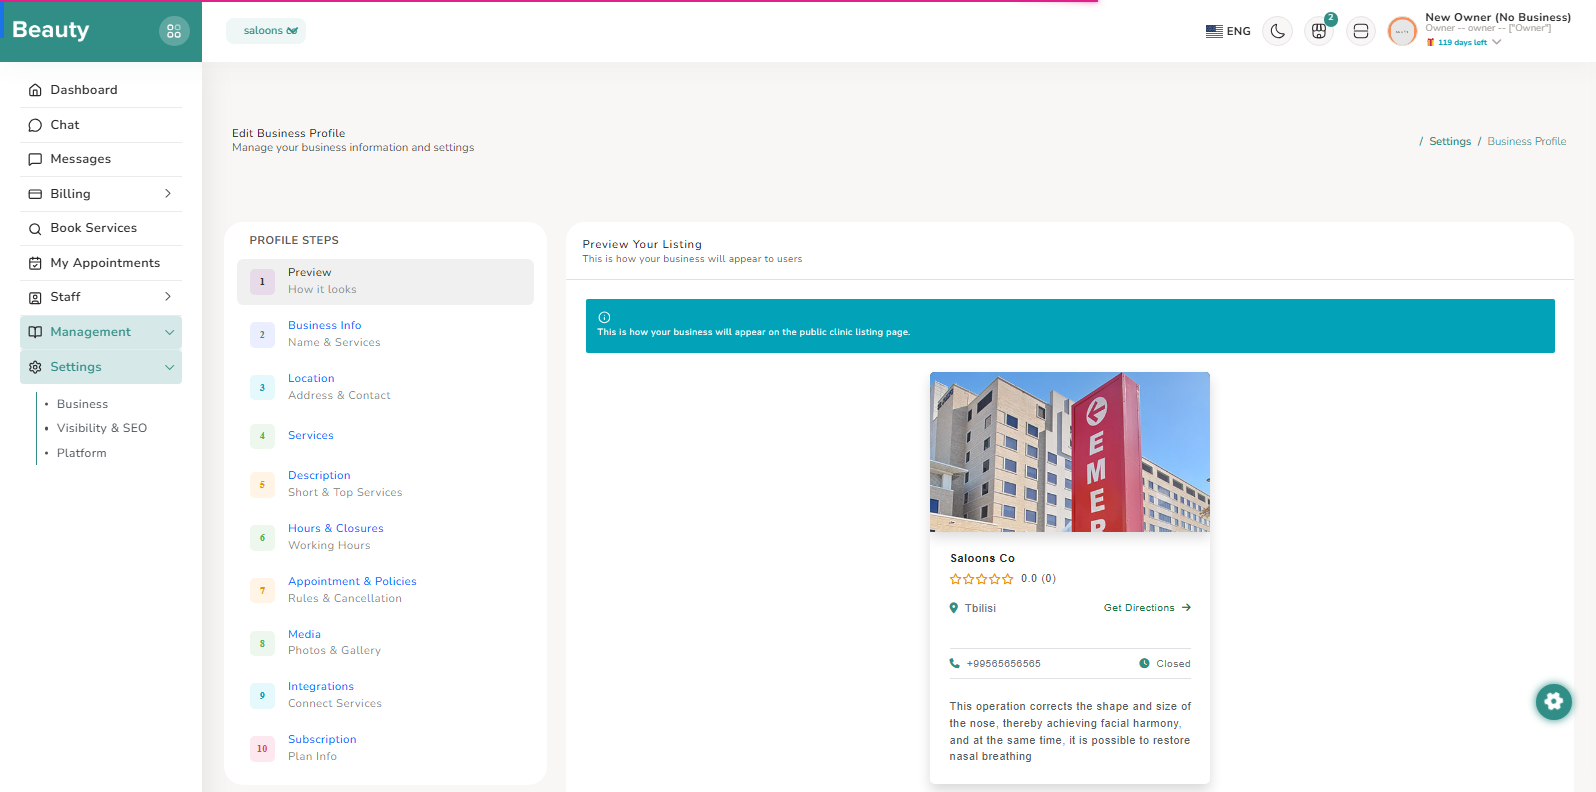The height and width of the screenshot is (792, 1596).
Task: Collapse the Management section chevron
Action: pos(169,332)
